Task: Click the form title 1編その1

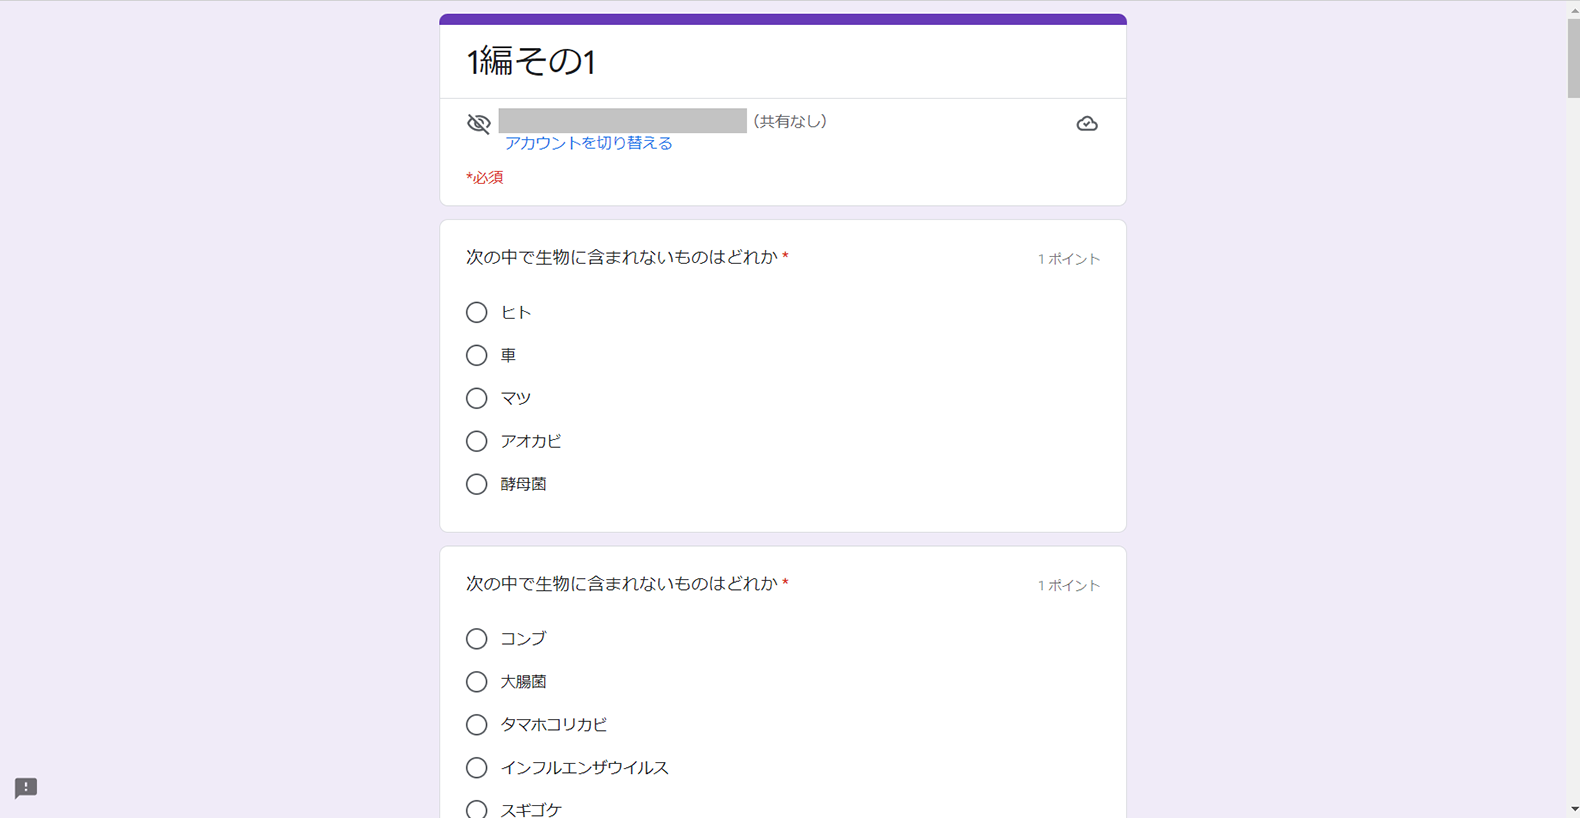Action: (x=531, y=62)
